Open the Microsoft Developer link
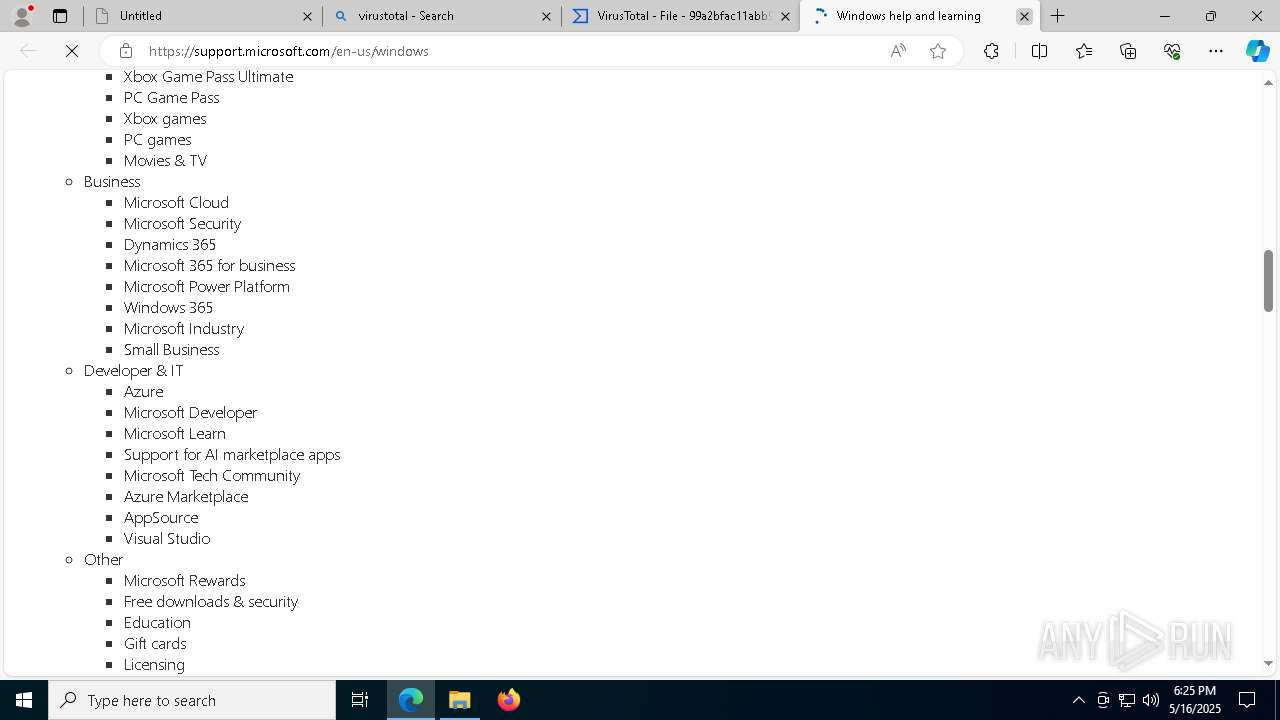The height and width of the screenshot is (720, 1280). point(190,413)
